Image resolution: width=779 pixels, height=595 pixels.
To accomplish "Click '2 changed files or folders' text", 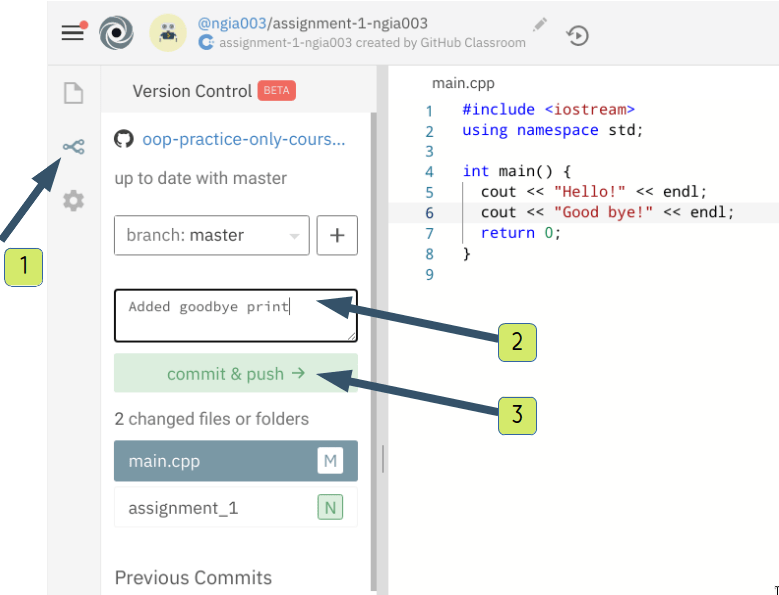I will [212, 419].
